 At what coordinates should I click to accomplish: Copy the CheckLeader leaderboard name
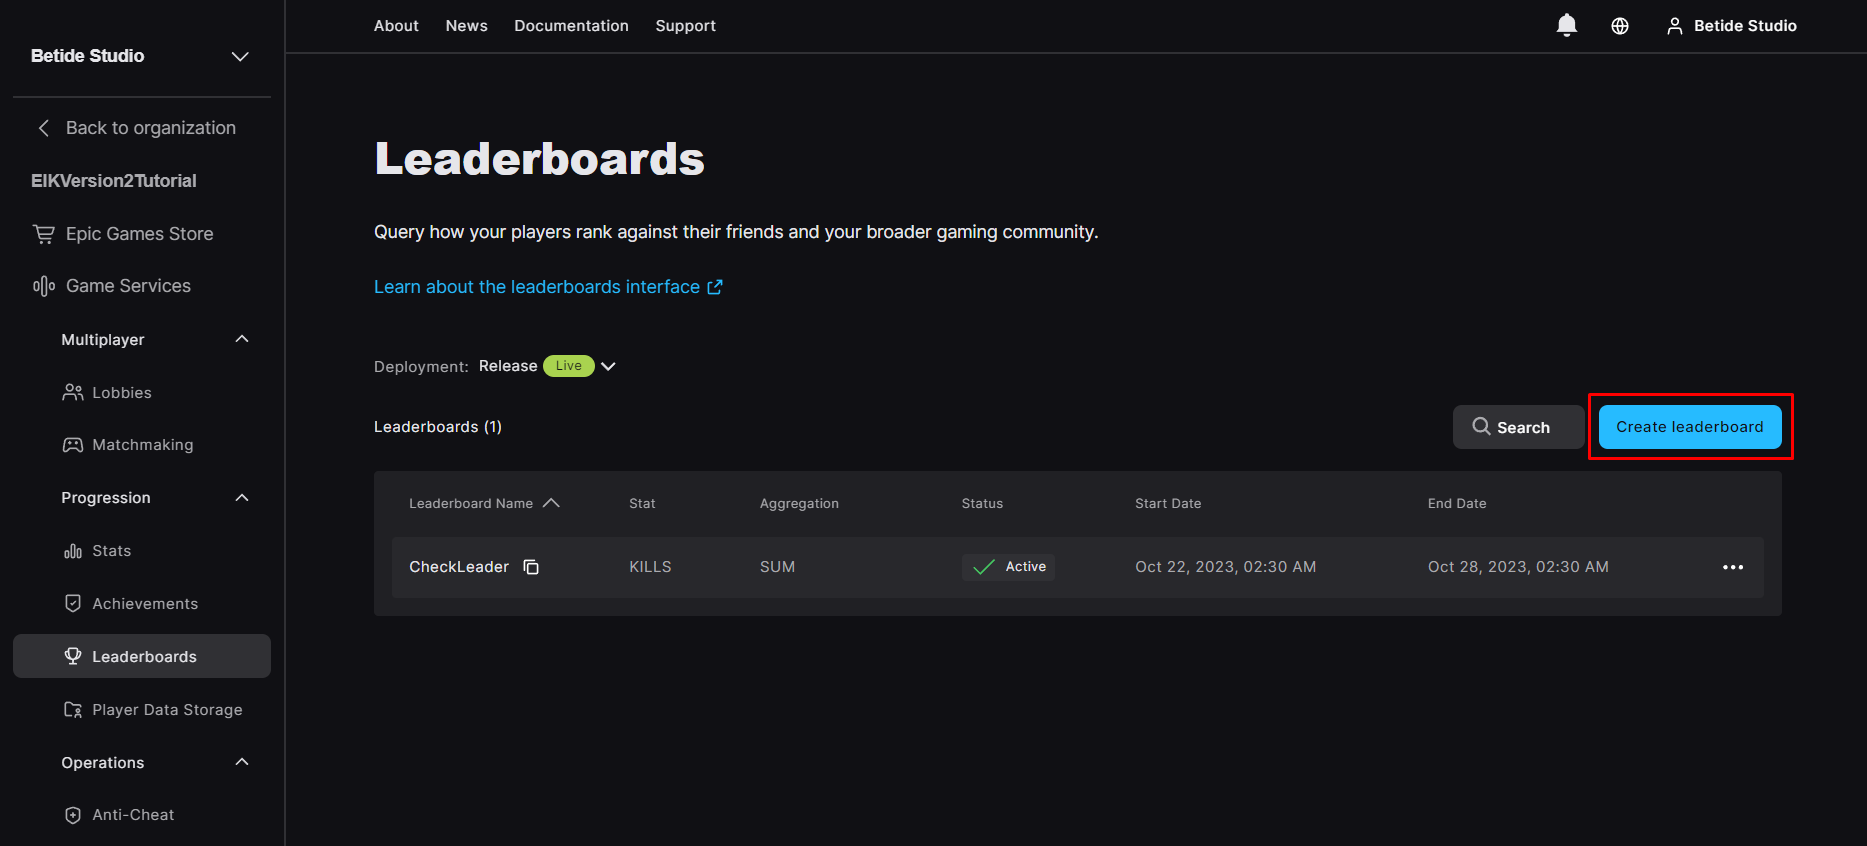[x=531, y=567]
